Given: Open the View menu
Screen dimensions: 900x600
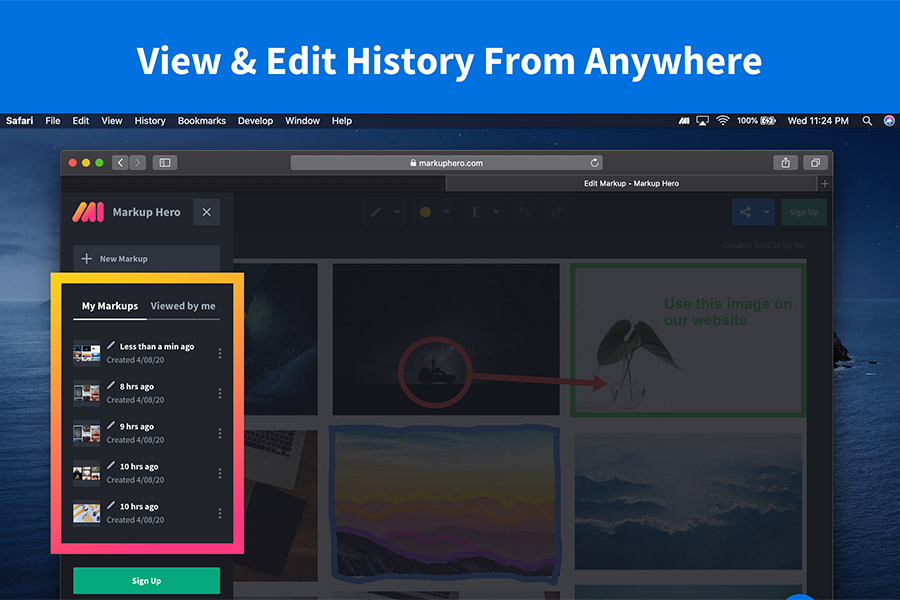Looking at the screenshot, I should (x=112, y=121).
